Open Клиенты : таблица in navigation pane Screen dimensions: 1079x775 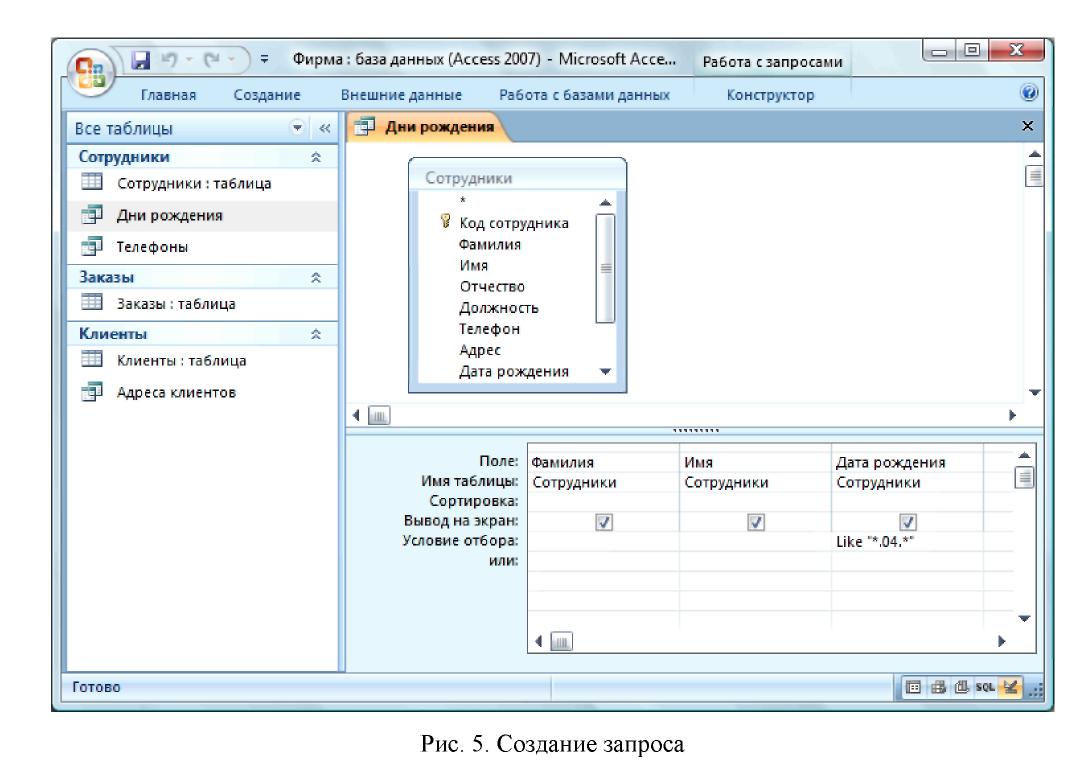pos(182,360)
